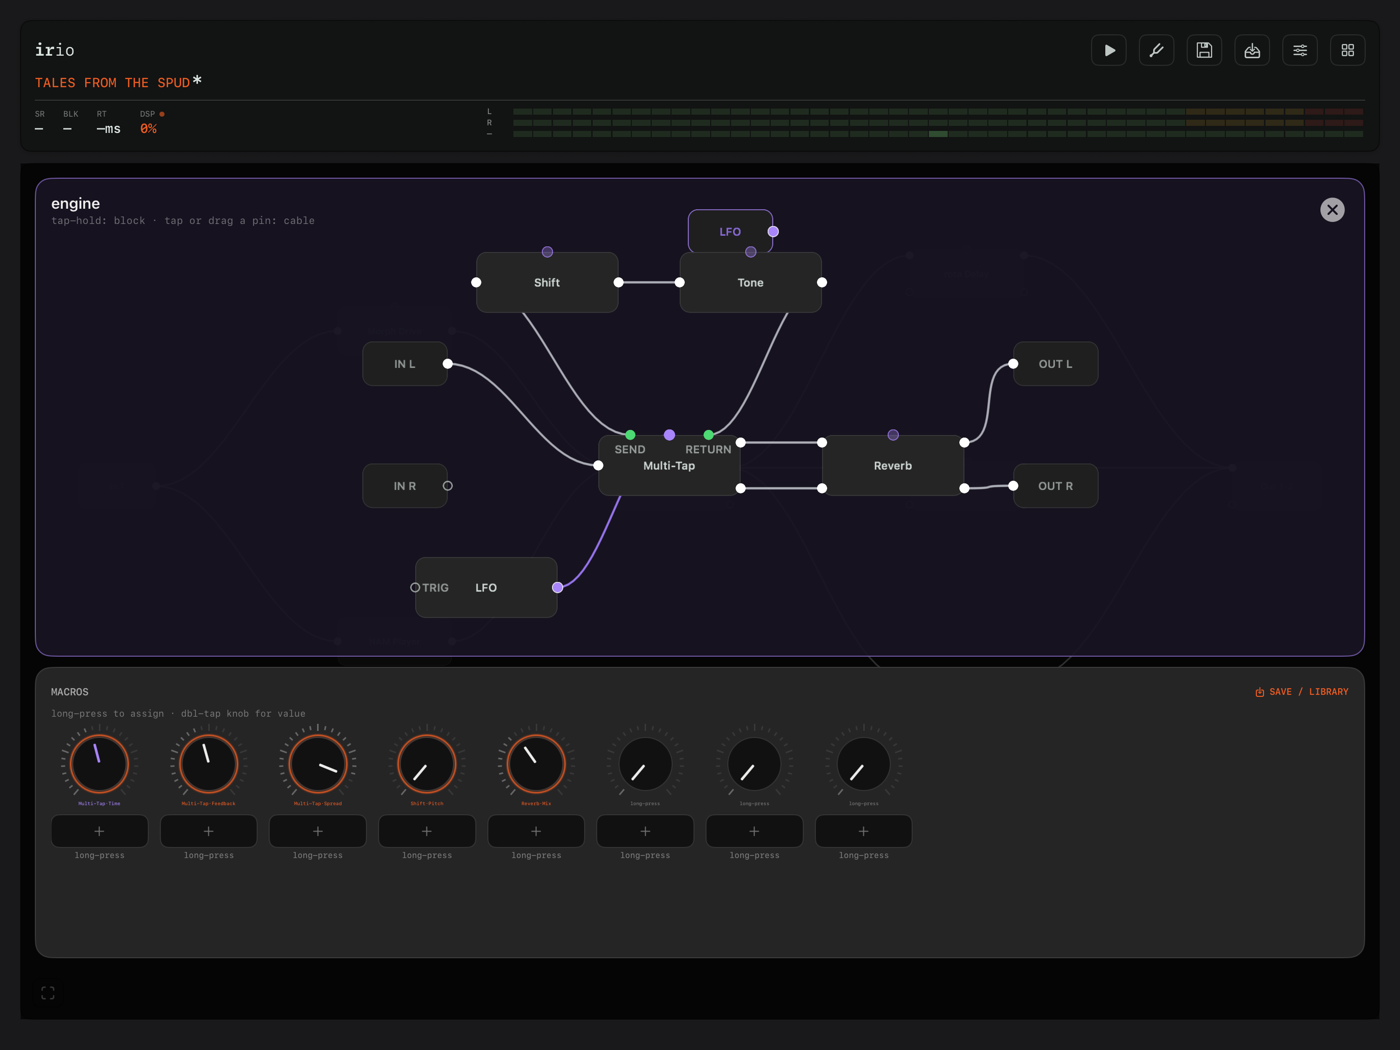Click the Multi-Tap-Spread macro knob
Screen dimensions: 1400x1050
(318, 764)
